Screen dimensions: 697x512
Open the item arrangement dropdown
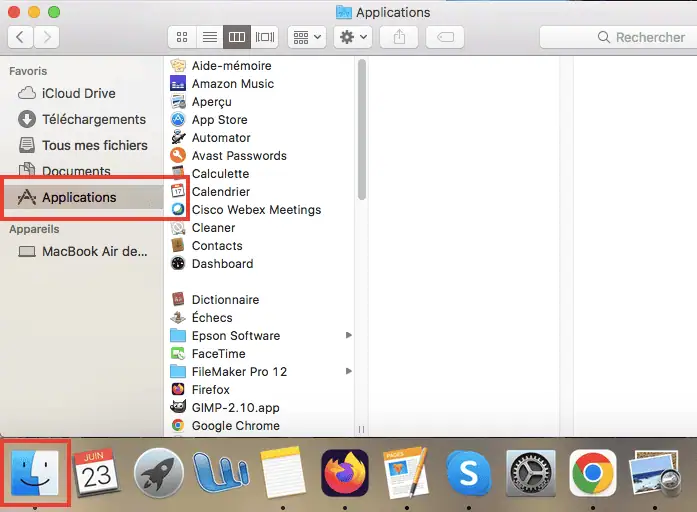pyautogui.click(x=307, y=37)
